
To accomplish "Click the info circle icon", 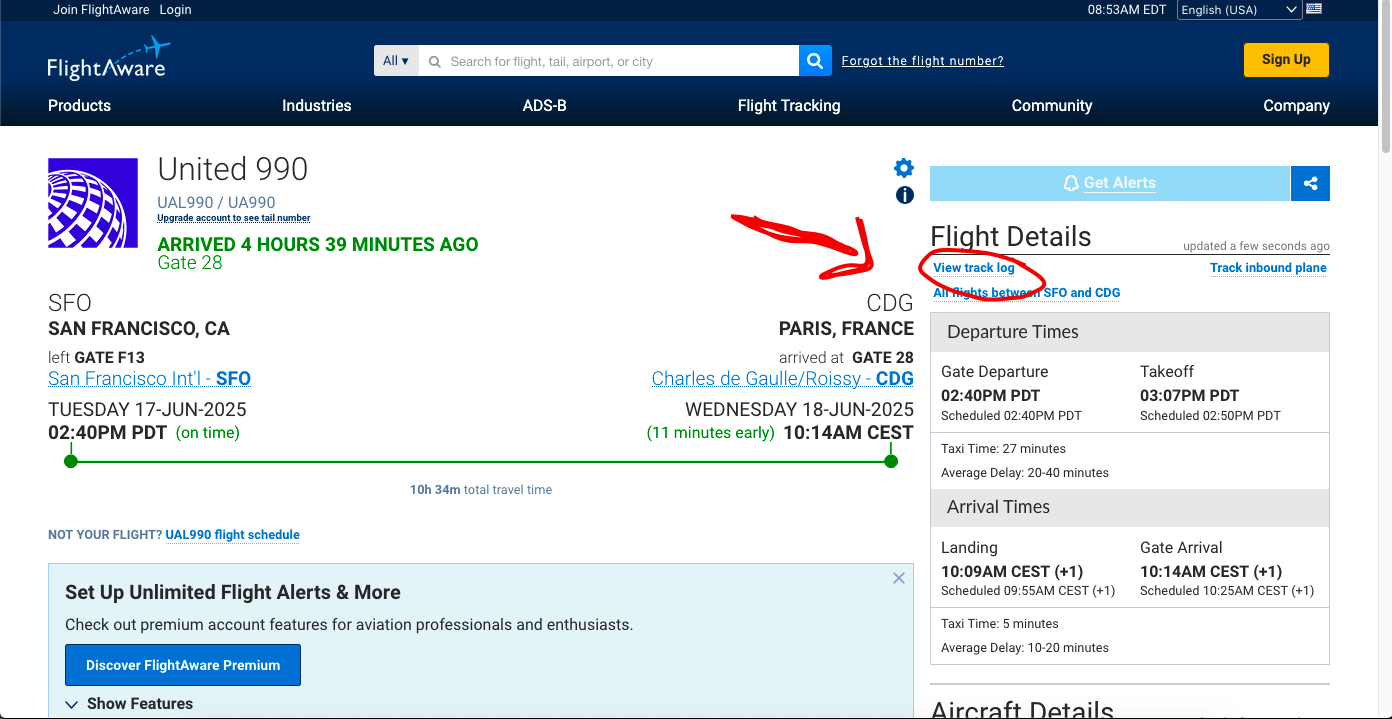I will point(905,195).
